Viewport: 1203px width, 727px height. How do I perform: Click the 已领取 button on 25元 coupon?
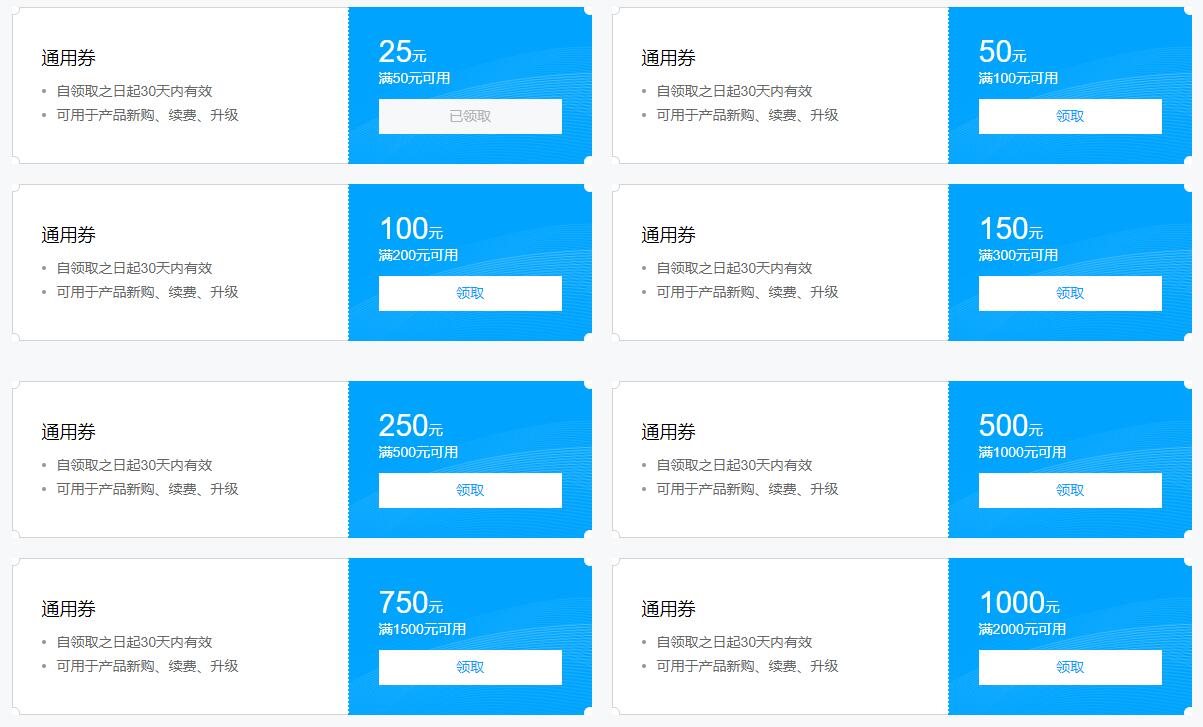[x=469, y=116]
